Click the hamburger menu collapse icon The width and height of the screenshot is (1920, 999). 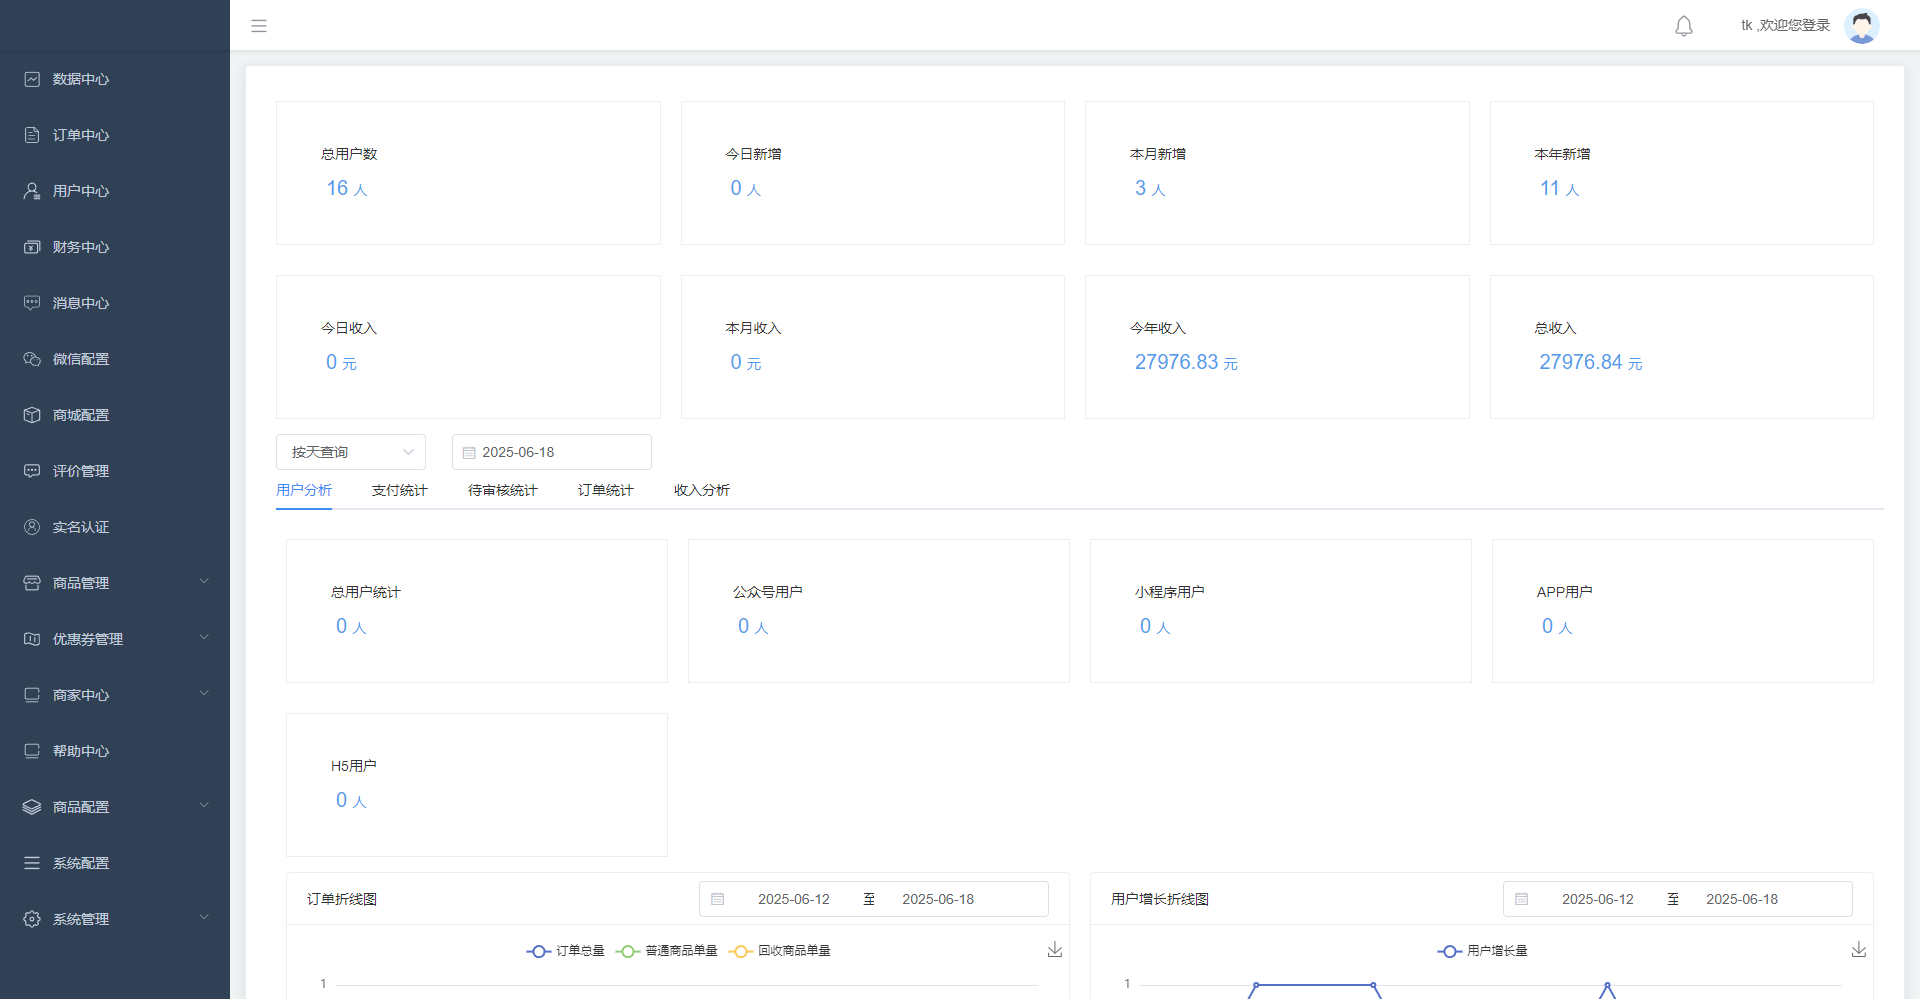(x=259, y=26)
